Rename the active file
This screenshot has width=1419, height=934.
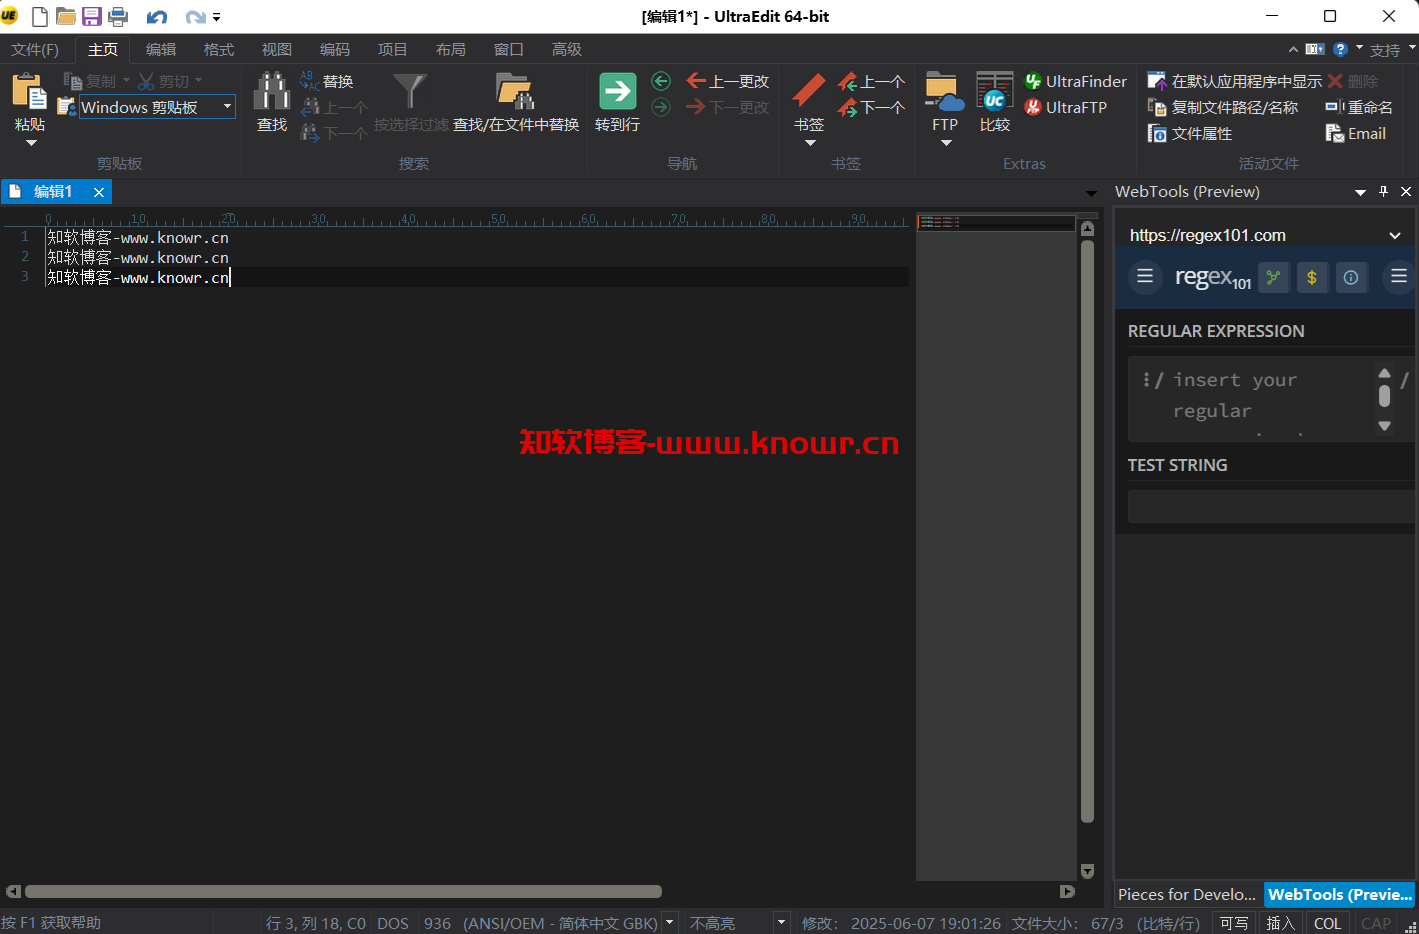pos(1359,107)
